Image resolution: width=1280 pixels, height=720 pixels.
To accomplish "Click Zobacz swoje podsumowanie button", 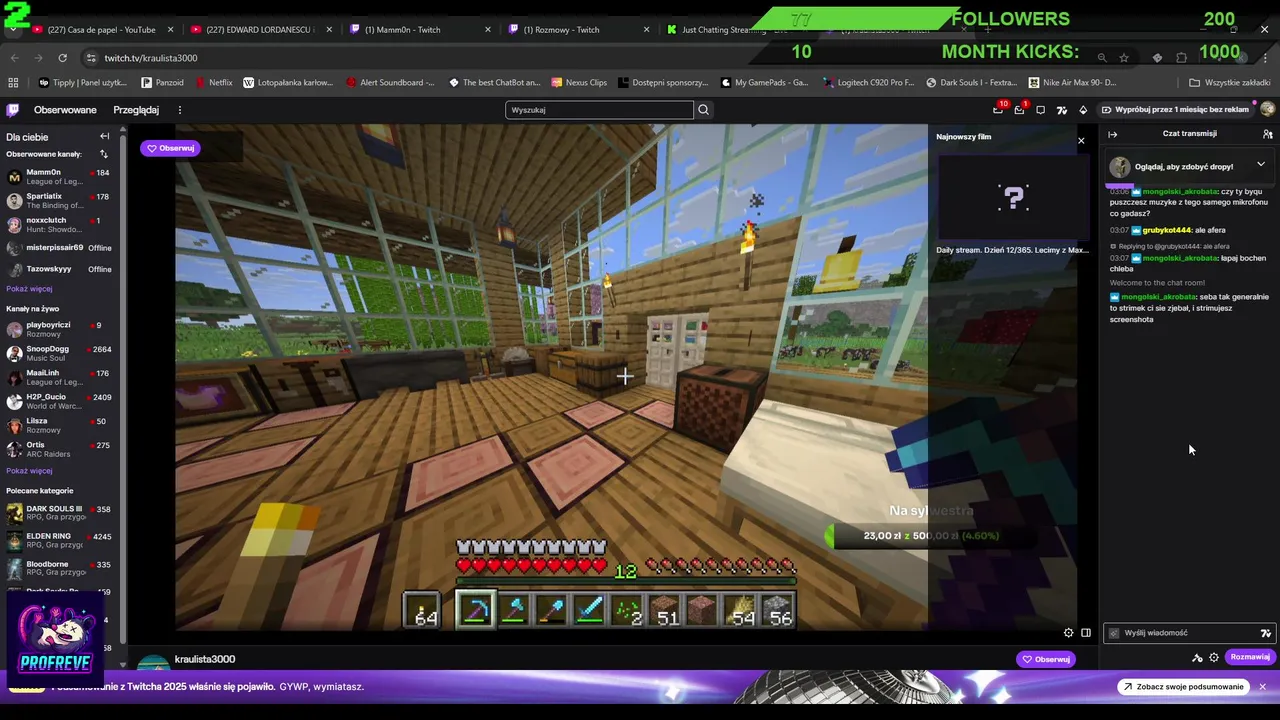I will 1185,687.
